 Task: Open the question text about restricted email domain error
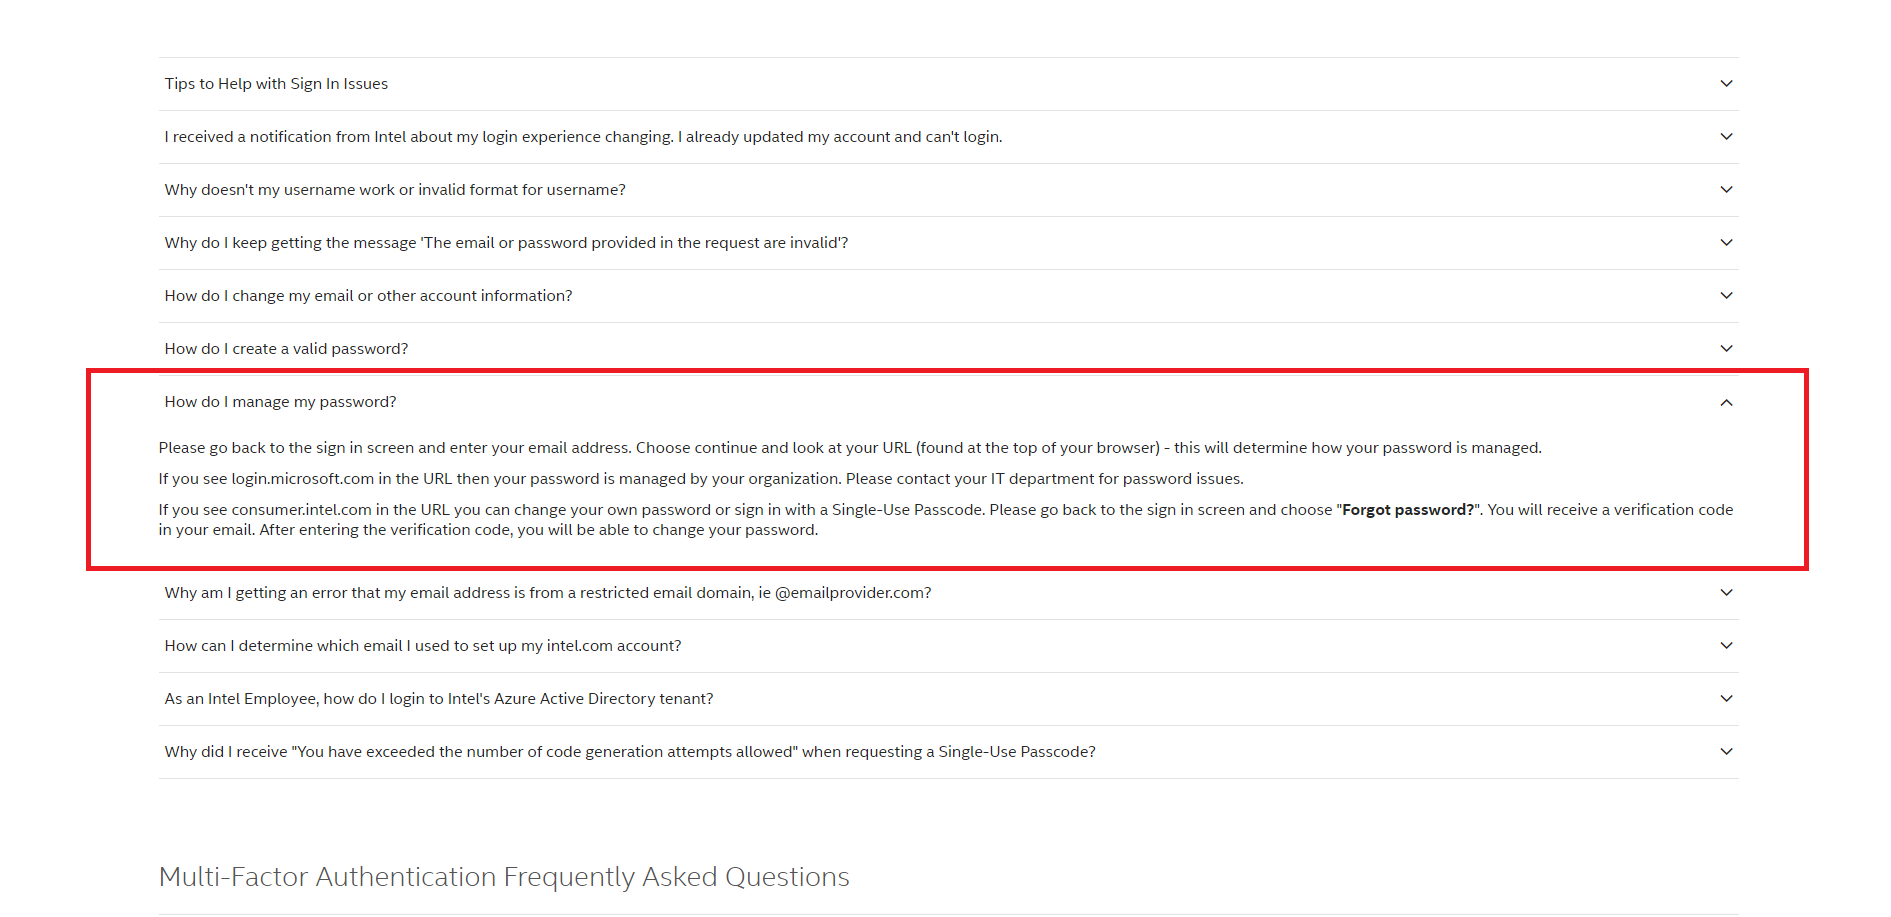tap(547, 593)
